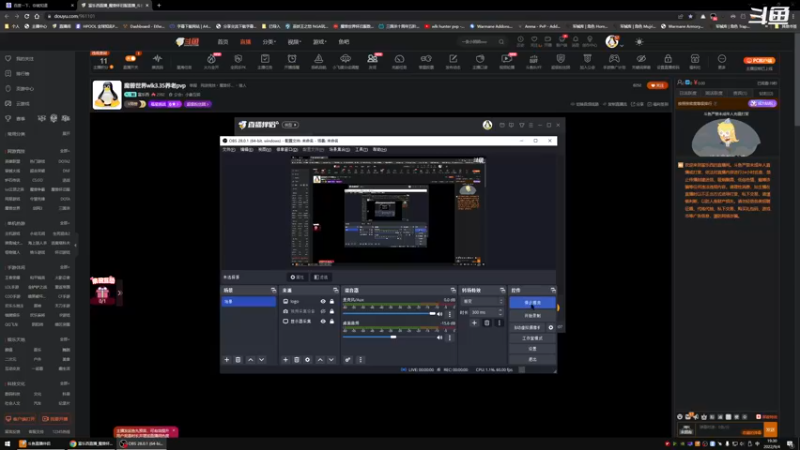Open transition type dropdown in OBS
800x450 pixels.
tap(482, 302)
